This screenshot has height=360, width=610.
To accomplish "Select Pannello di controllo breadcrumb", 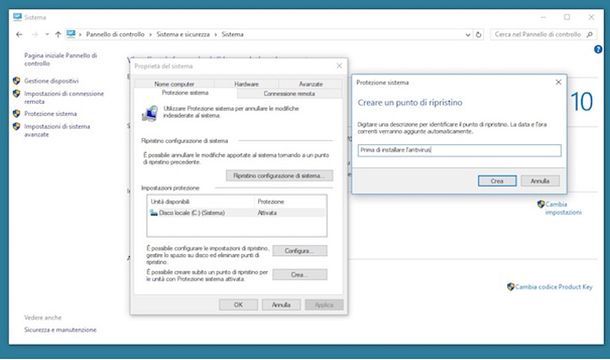I will tap(115, 35).
